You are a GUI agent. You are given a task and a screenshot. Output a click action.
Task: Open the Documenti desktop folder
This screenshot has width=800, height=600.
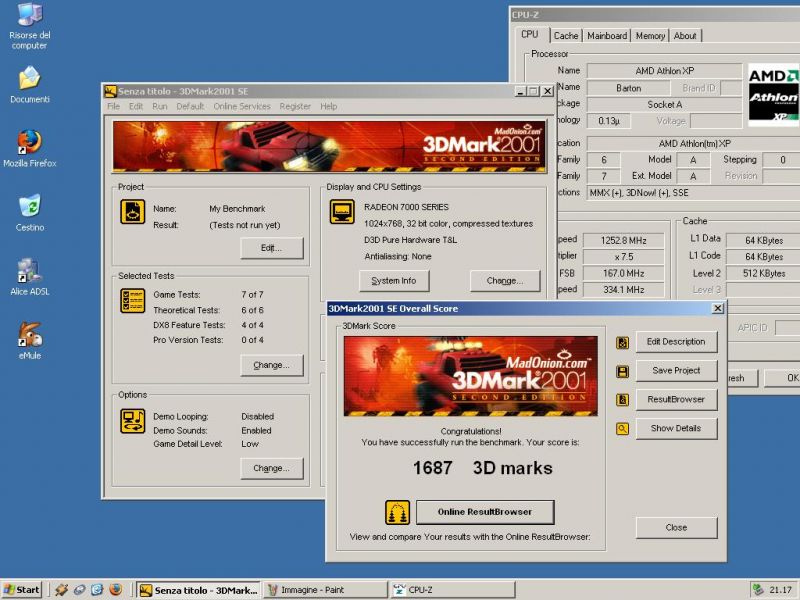pos(30,85)
